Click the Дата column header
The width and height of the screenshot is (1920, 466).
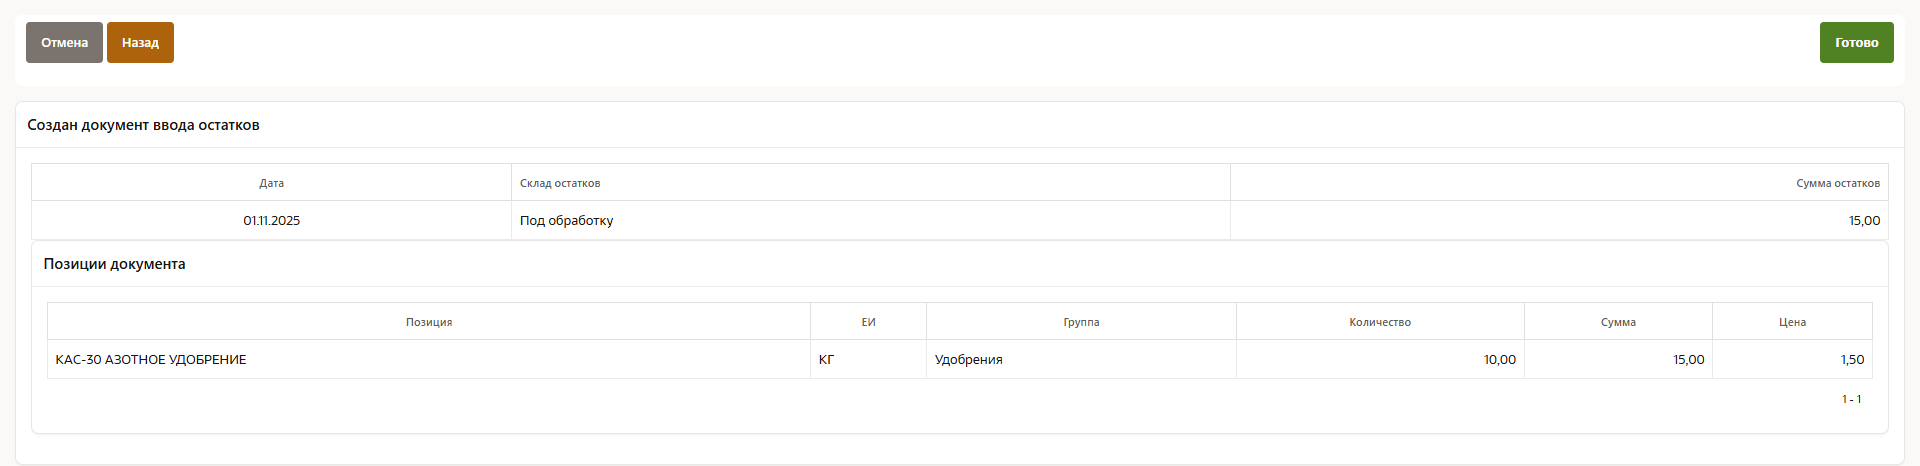point(271,183)
